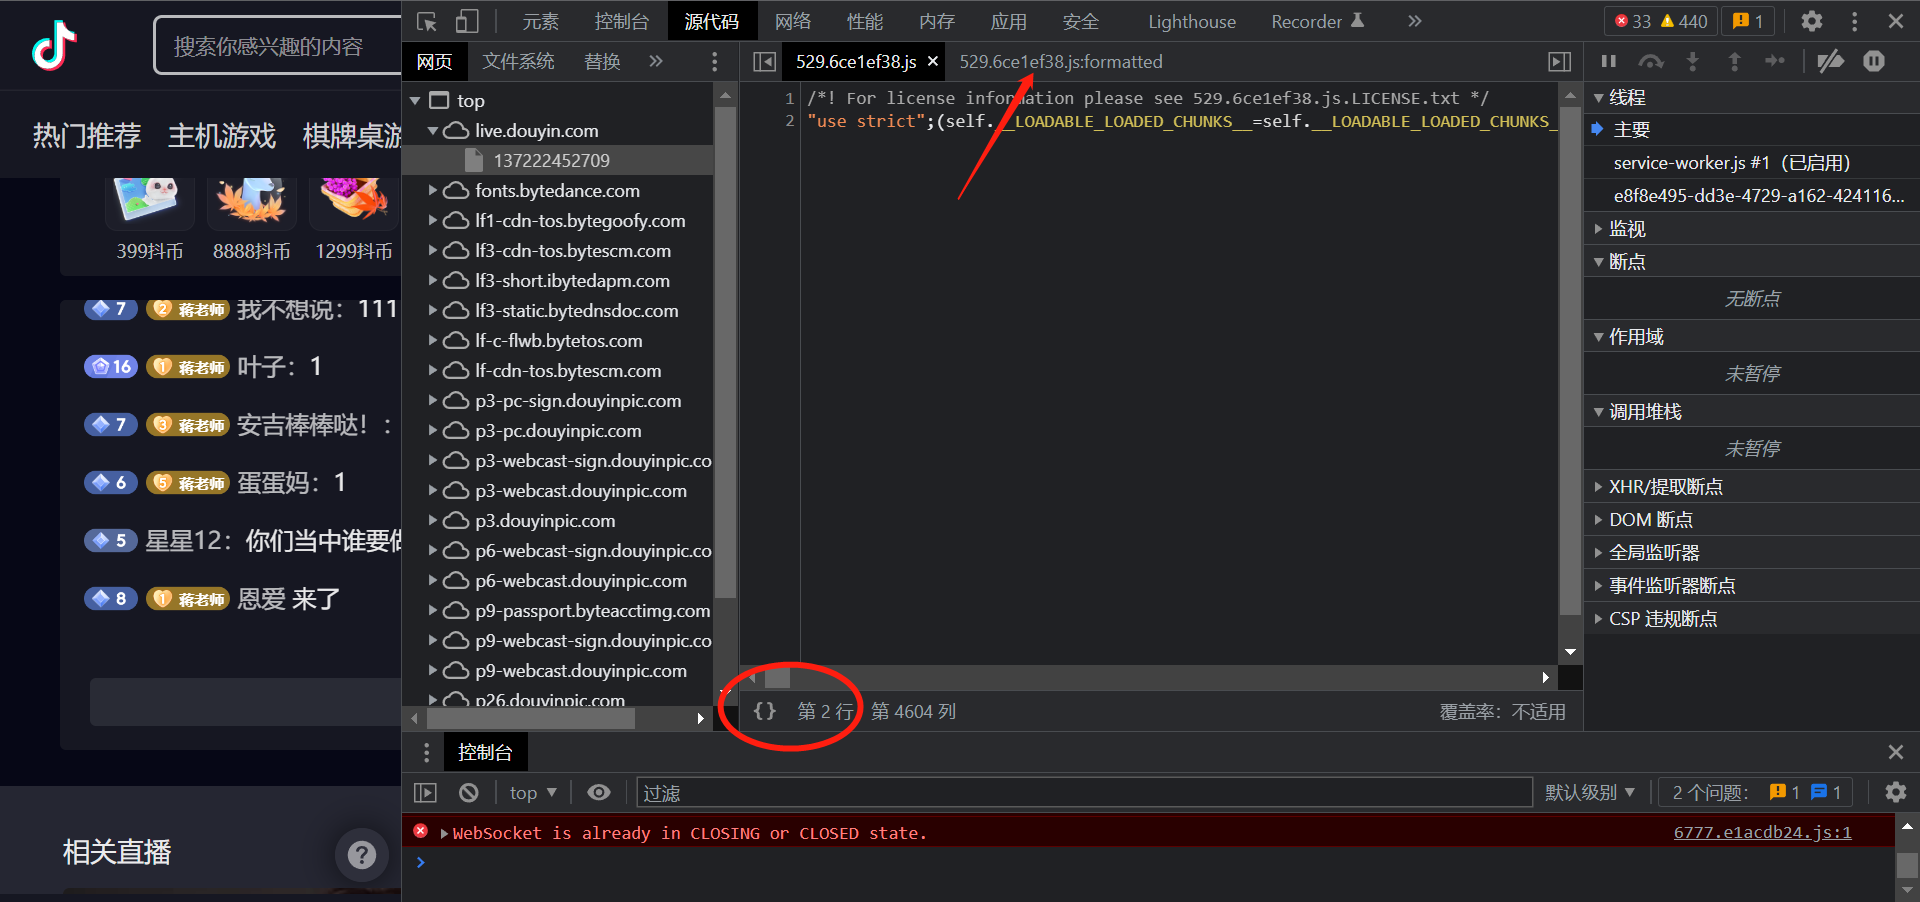Toggle live expression eye icon
Screen dimensions: 1920x902
[599, 793]
